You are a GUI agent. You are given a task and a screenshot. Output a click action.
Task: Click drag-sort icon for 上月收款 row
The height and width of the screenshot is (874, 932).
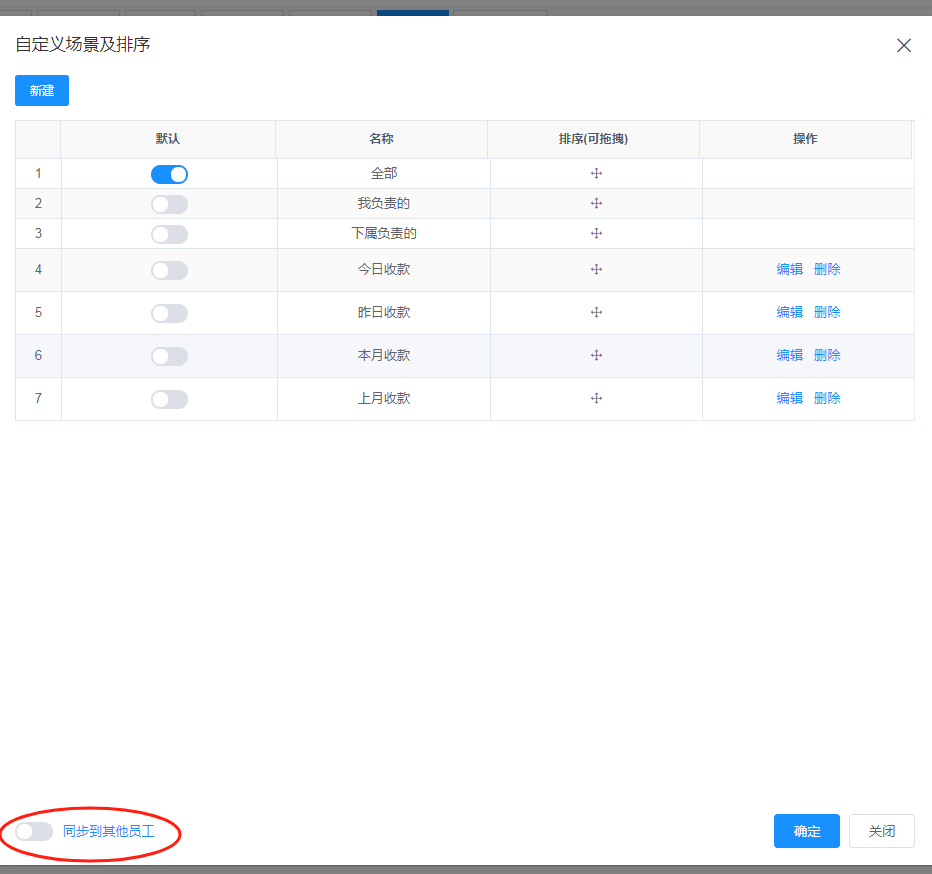click(596, 399)
